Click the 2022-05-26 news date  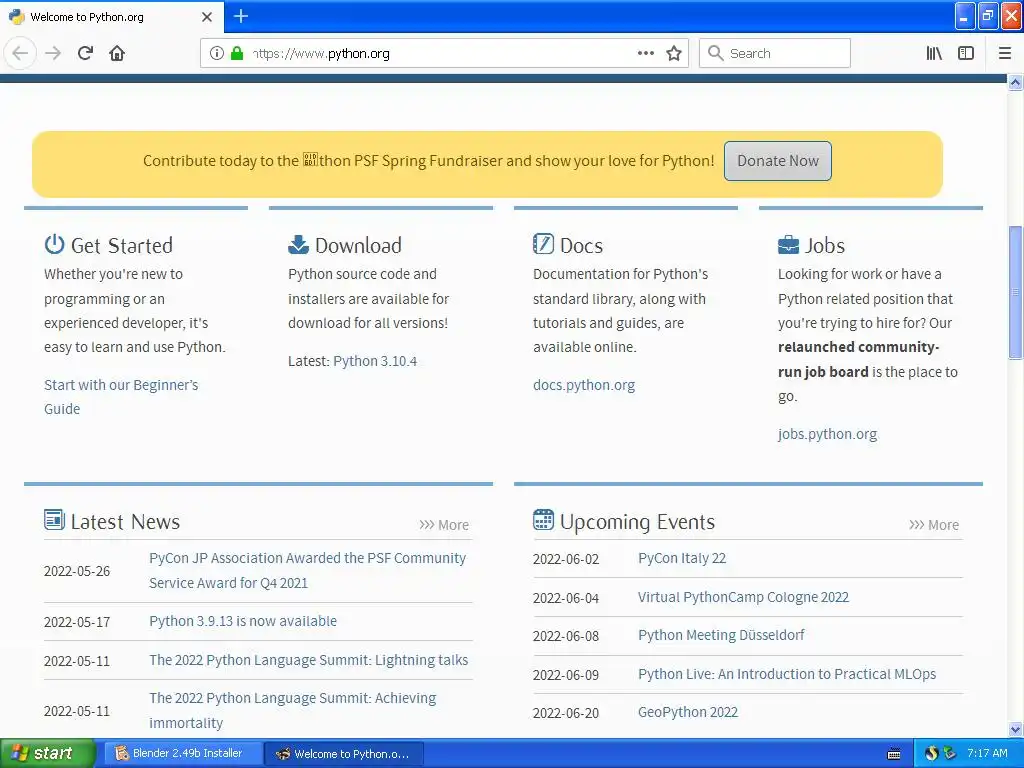click(x=77, y=571)
